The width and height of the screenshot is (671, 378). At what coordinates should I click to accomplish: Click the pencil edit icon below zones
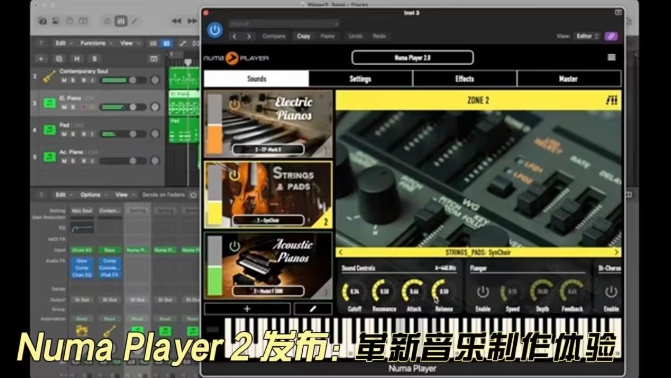313,309
